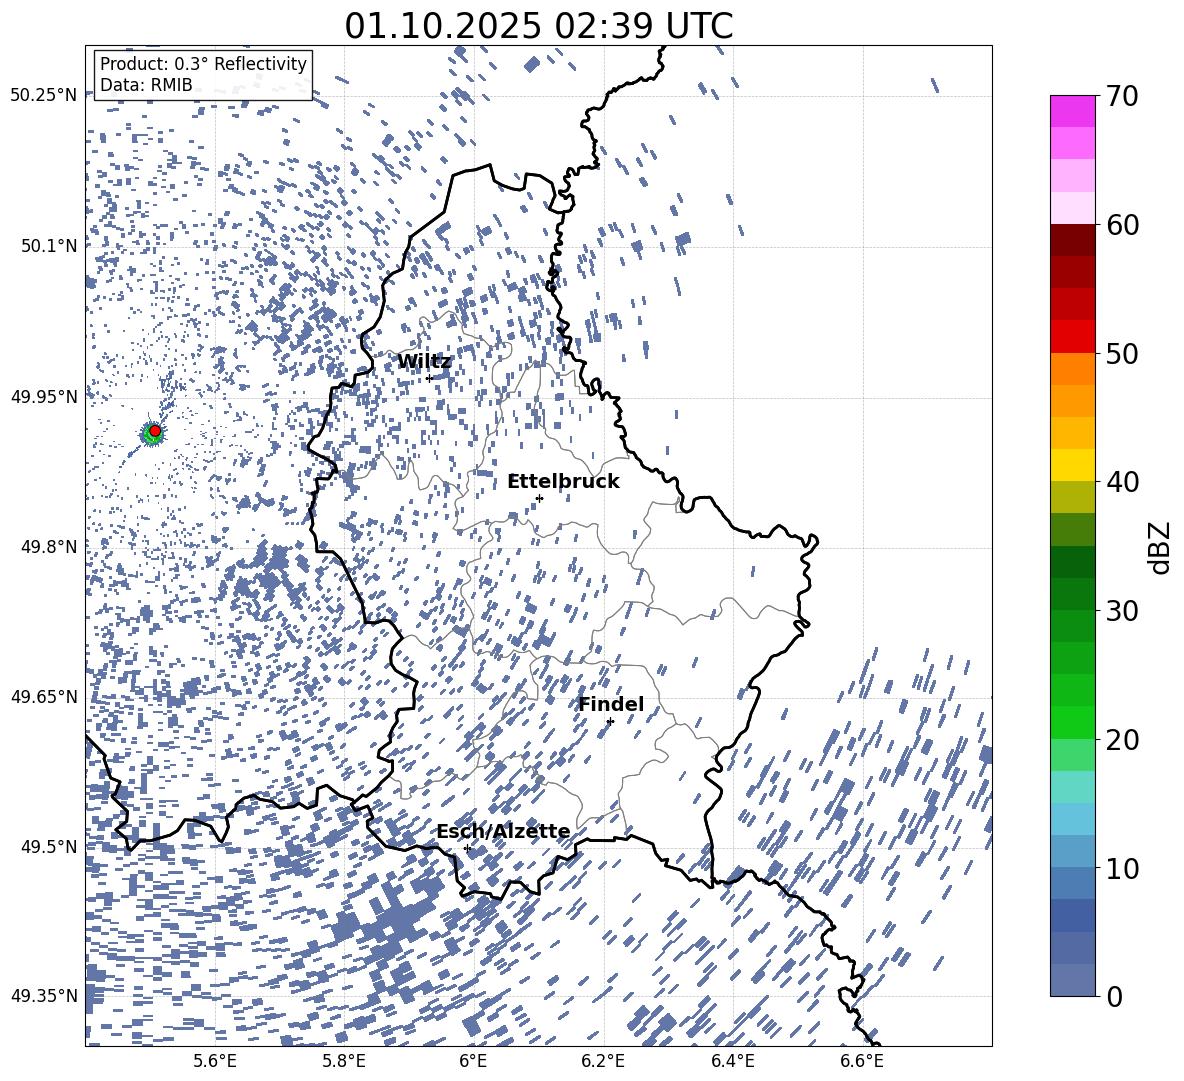Select the Wiltz city label

pos(424,362)
